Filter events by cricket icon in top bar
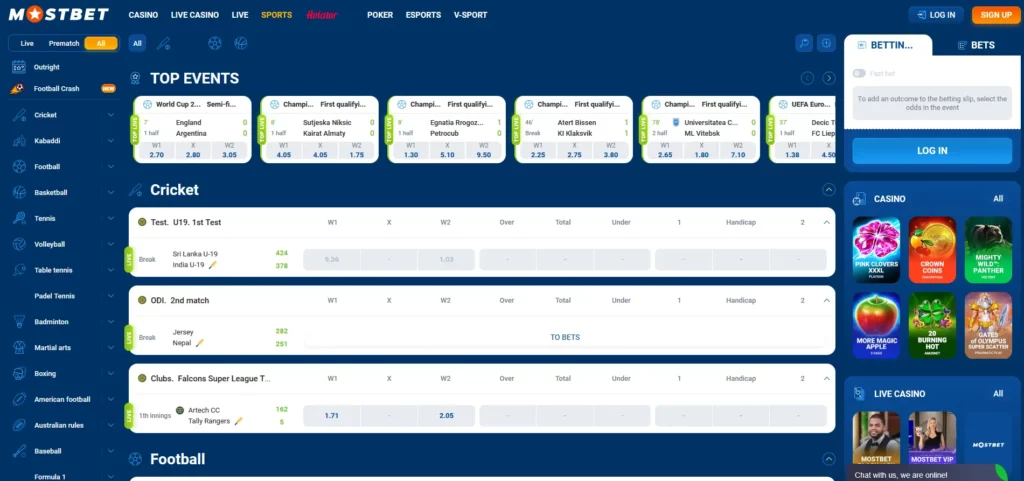The image size is (1024, 481). point(164,44)
